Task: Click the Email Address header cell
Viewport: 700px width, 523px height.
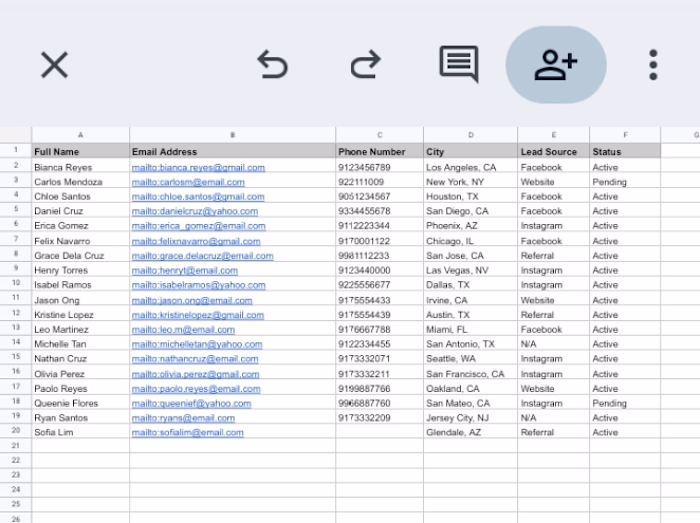Action: [233, 151]
